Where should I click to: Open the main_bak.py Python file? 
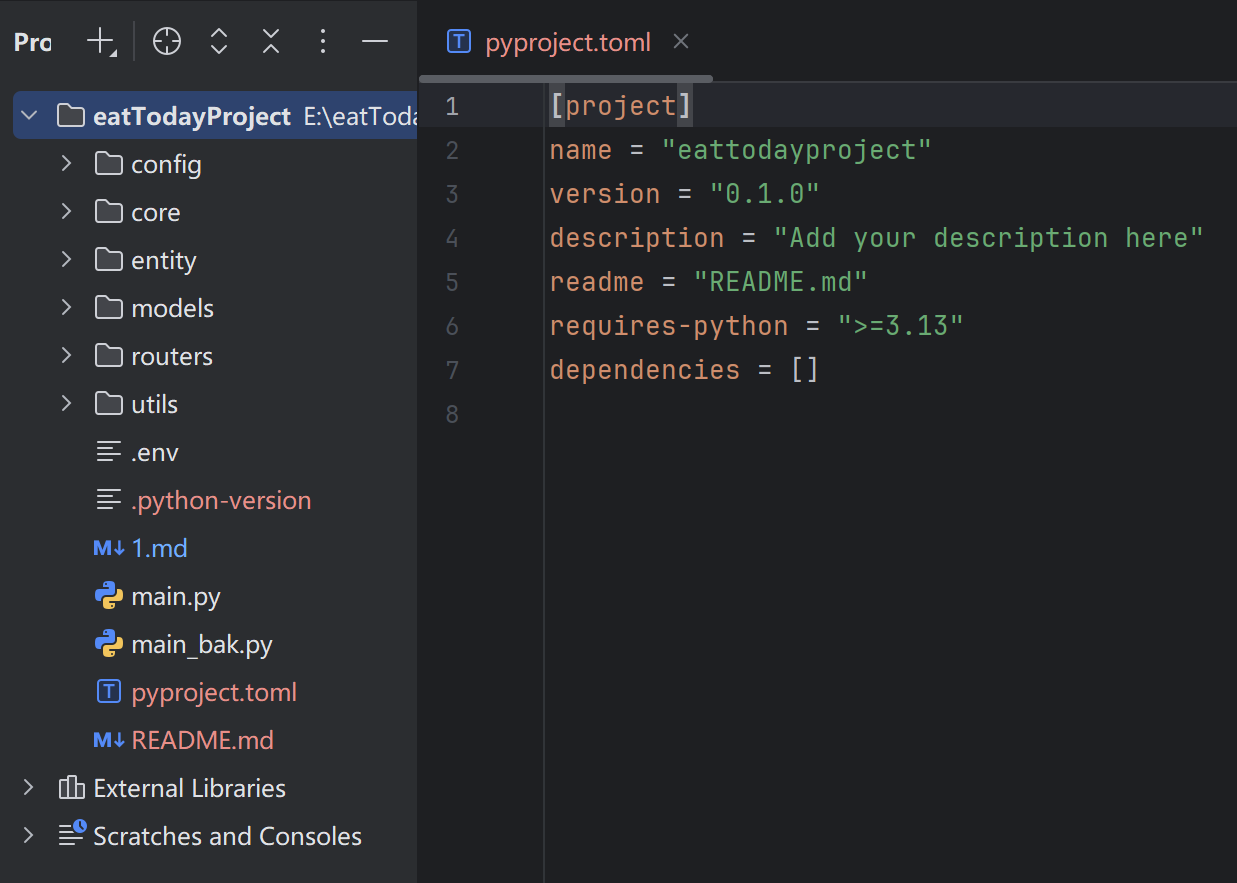[x=201, y=645]
